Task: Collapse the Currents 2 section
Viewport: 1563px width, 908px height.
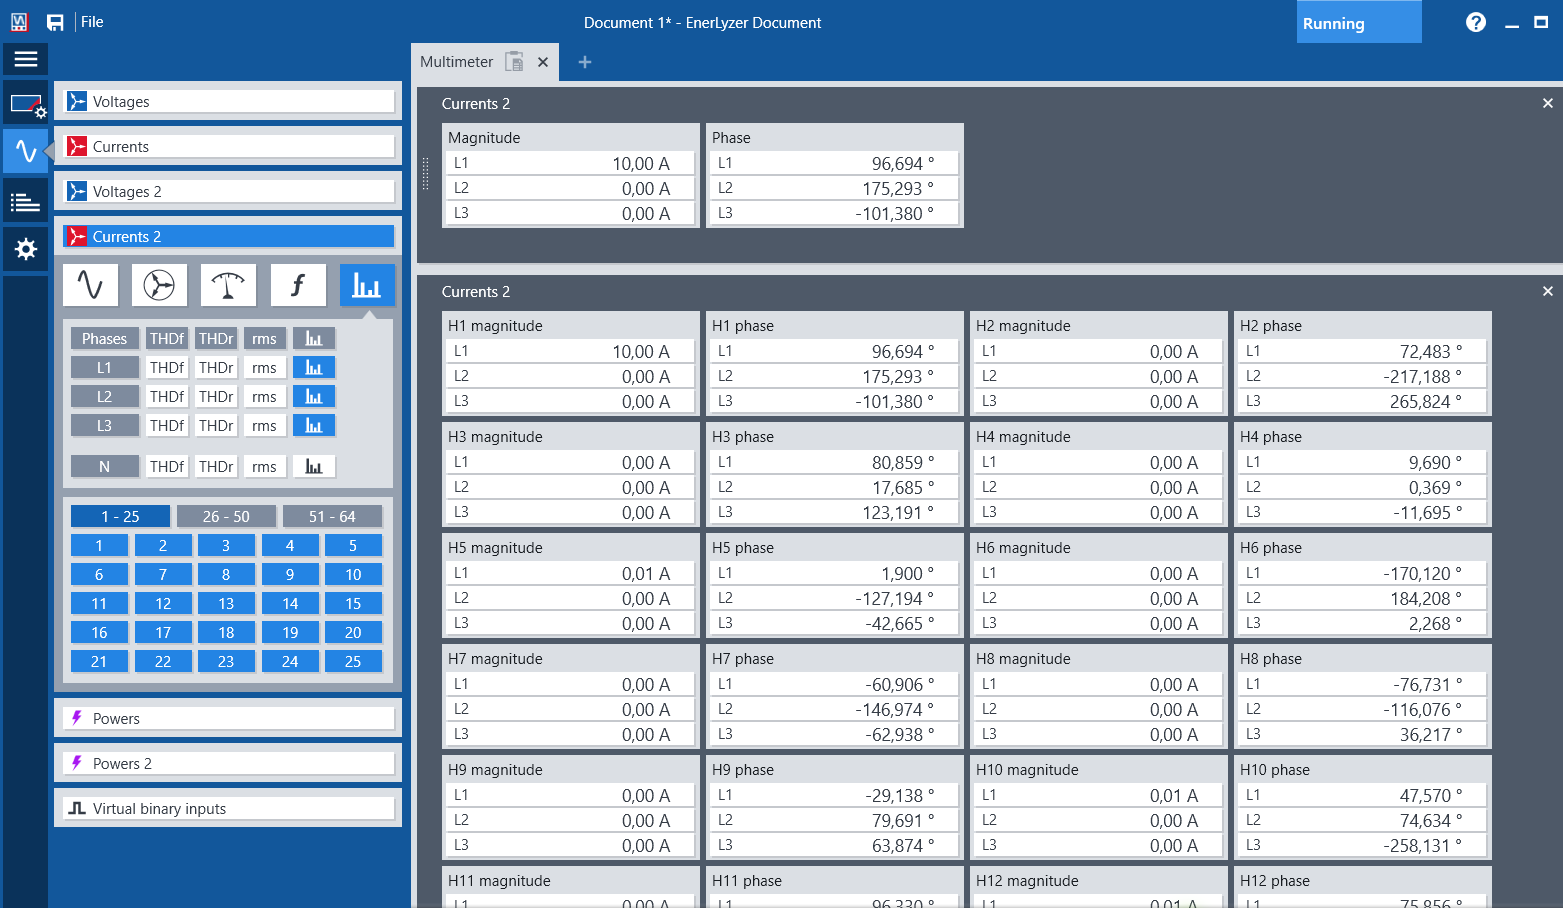Action: (x=229, y=237)
